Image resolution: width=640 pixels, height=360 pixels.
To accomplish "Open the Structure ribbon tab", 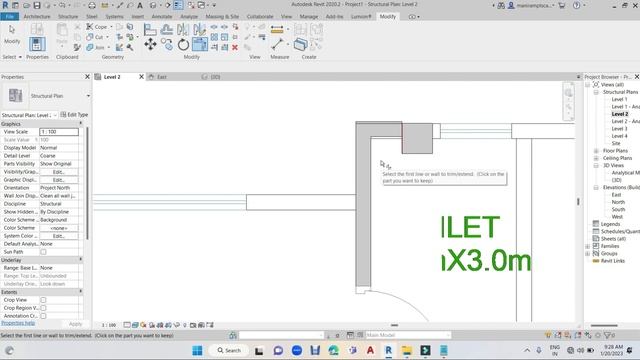I will point(68,16).
